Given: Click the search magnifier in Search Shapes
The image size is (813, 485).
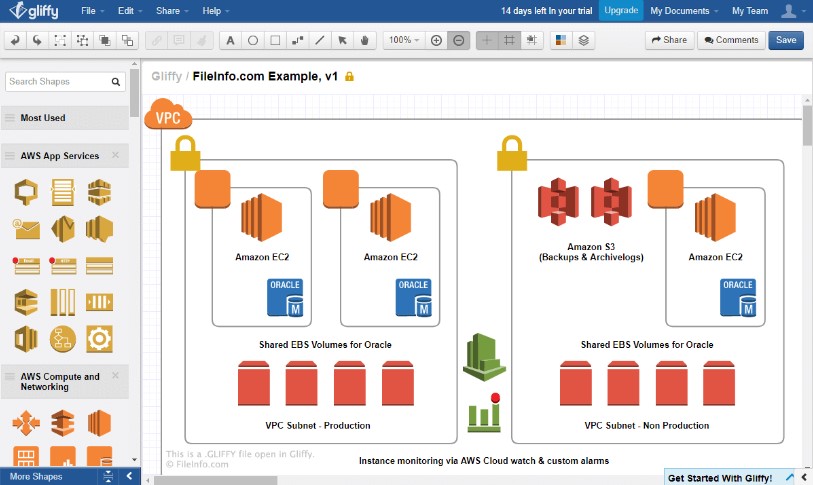Looking at the screenshot, I should pos(116,81).
